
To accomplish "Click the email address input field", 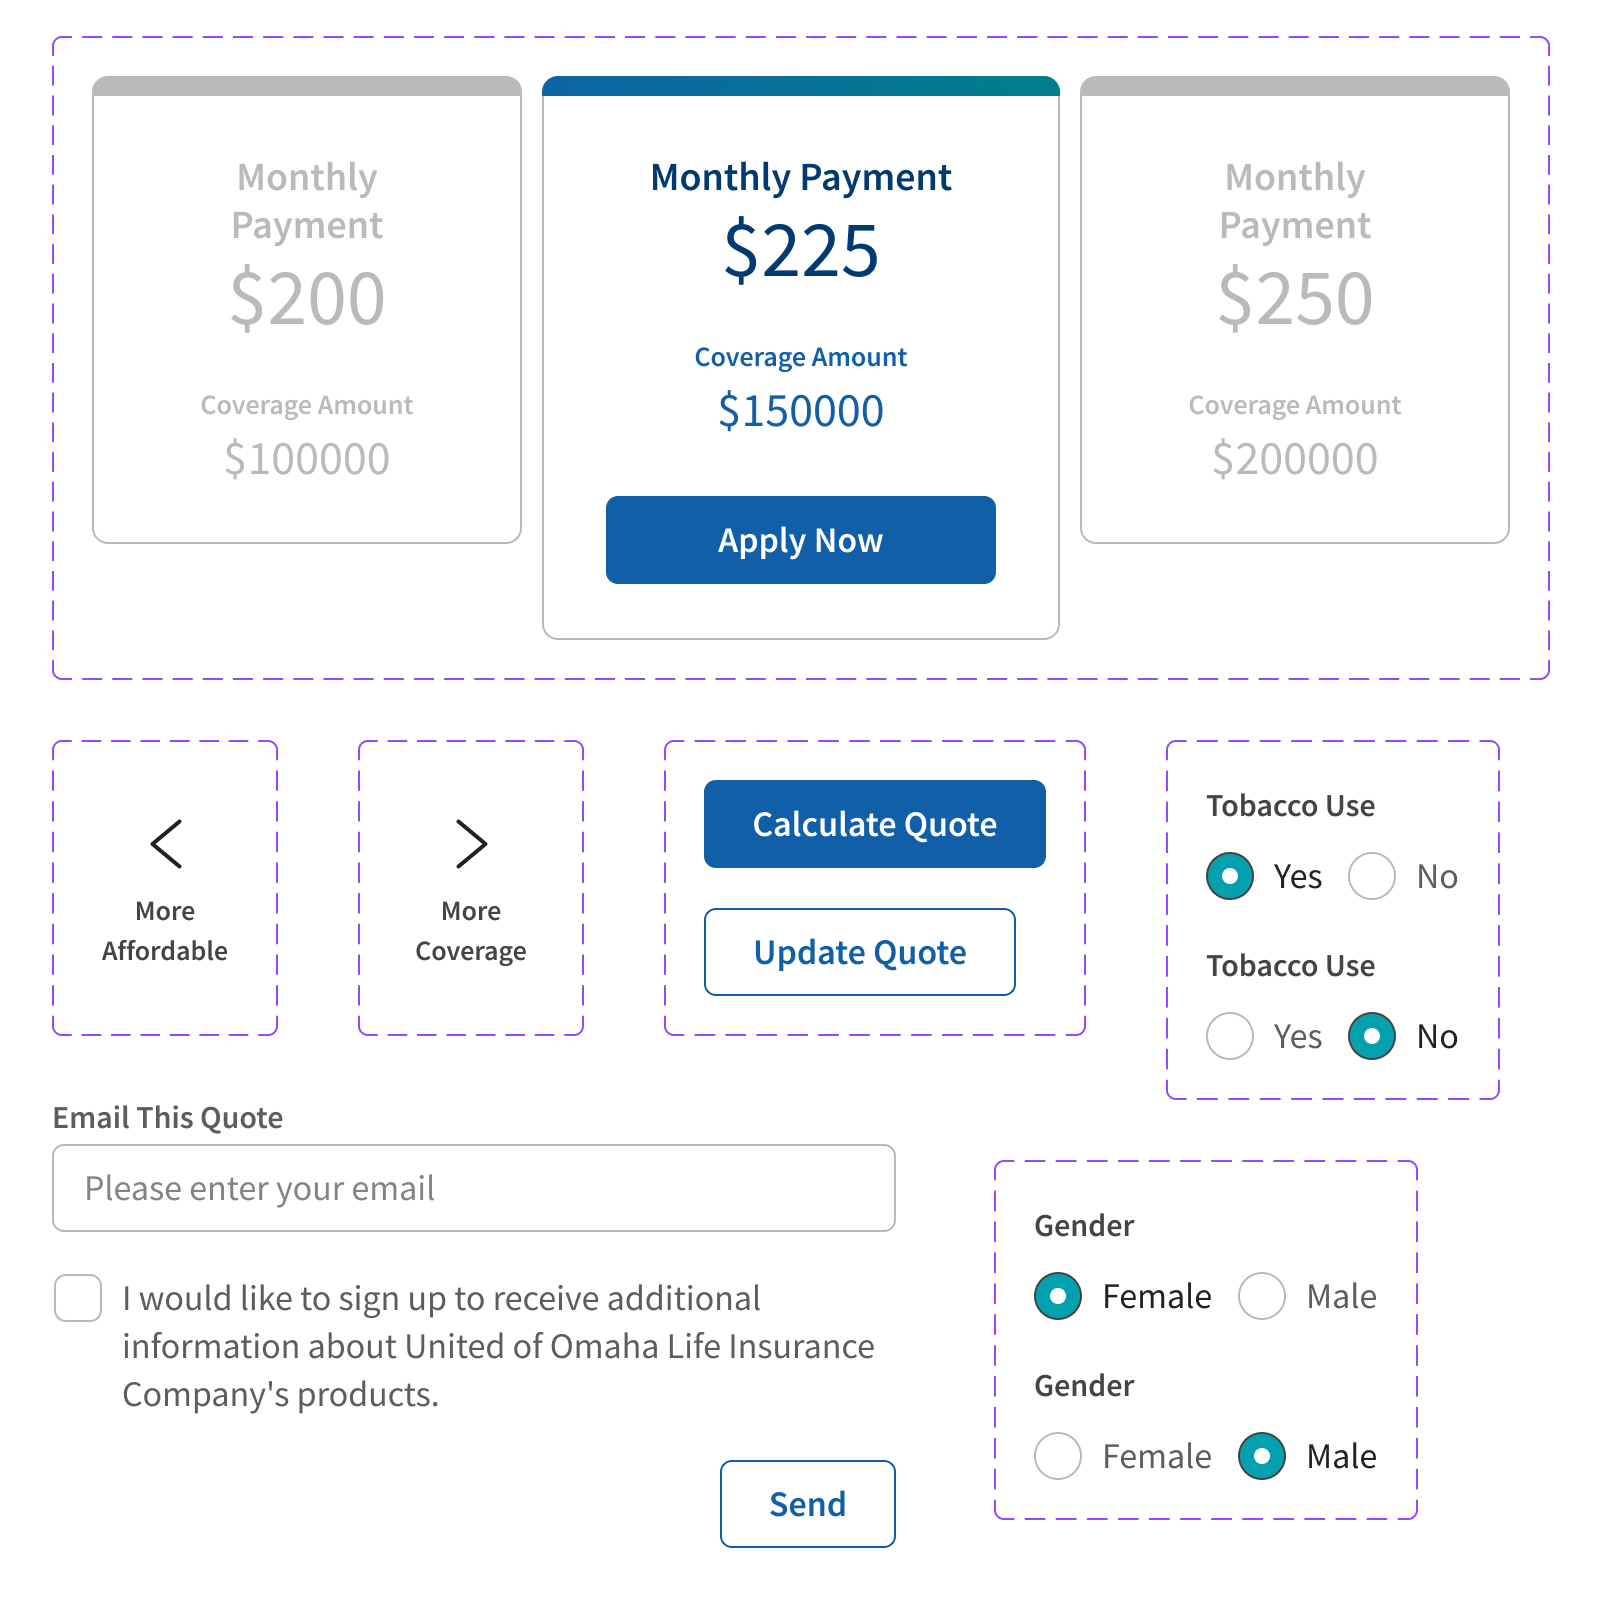I will coord(473,1188).
